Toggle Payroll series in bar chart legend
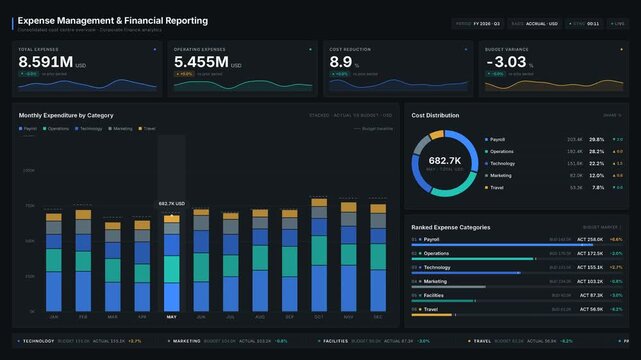641x360 pixels. (28, 128)
